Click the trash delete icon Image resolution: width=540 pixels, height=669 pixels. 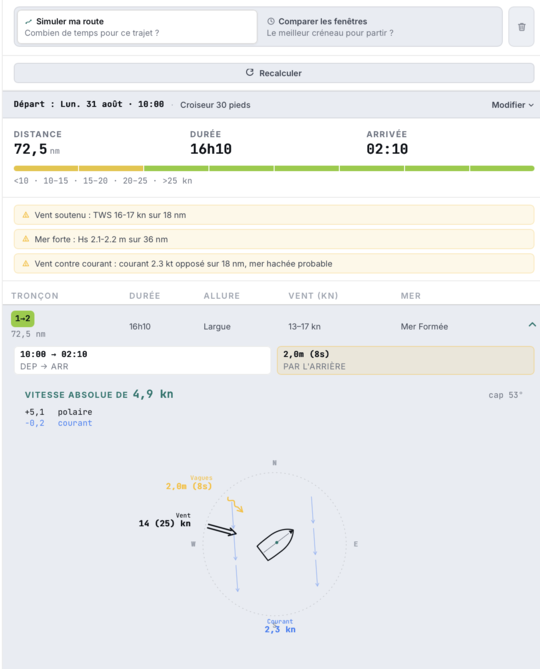(x=521, y=27)
